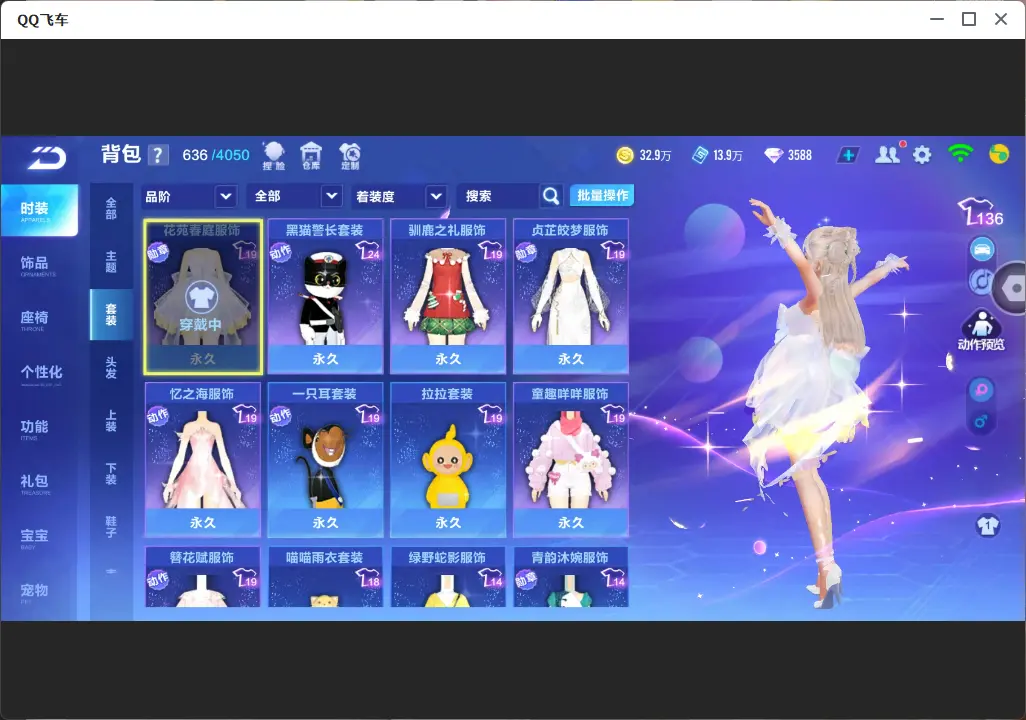This screenshot has width=1026, height=720.
Task: Switch to car view icon
Action: coord(982,249)
